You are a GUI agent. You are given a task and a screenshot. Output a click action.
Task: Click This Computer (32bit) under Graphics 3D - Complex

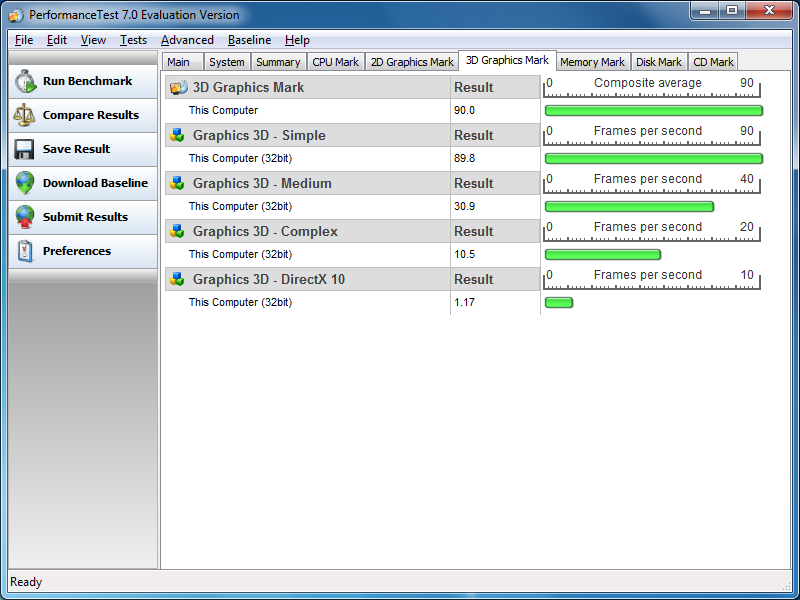(240, 255)
